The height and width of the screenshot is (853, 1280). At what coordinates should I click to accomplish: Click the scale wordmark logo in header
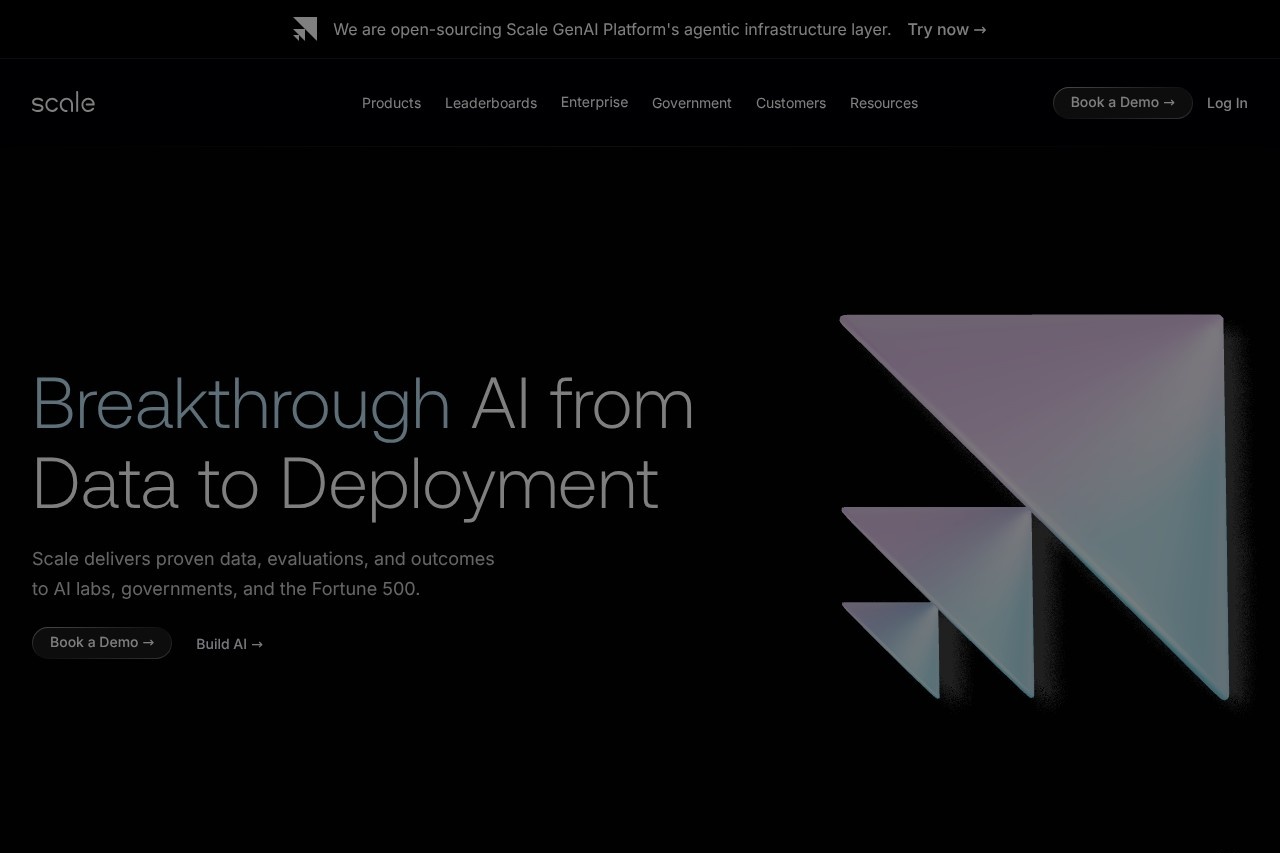coord(63,103)
